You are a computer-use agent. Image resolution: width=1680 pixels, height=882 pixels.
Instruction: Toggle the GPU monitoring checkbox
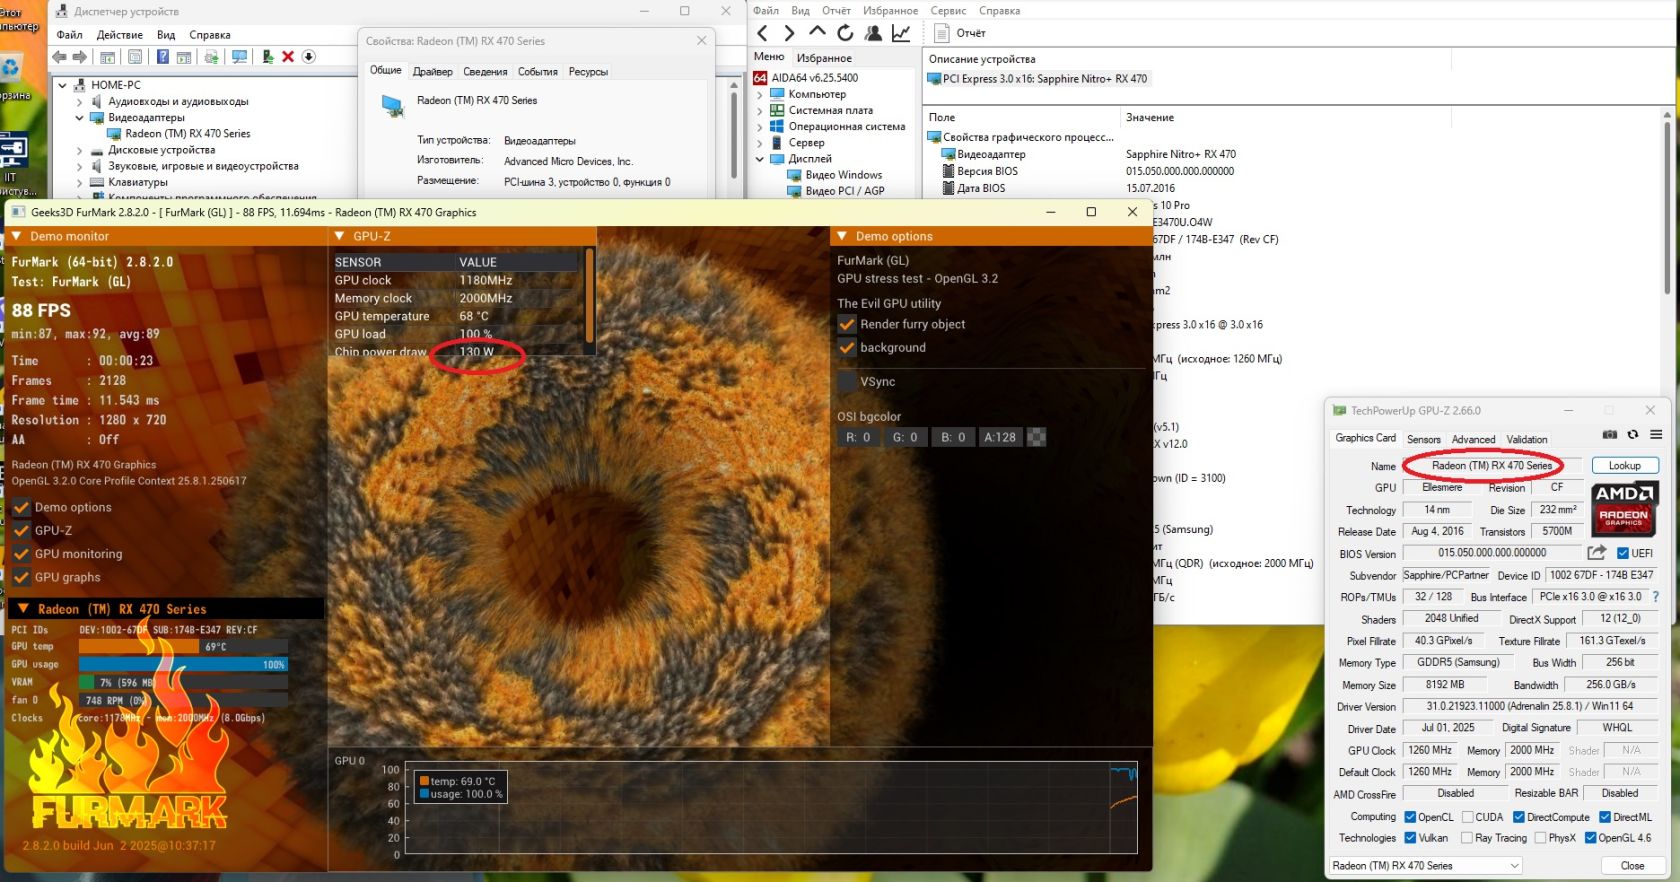[x=21, y=554]
